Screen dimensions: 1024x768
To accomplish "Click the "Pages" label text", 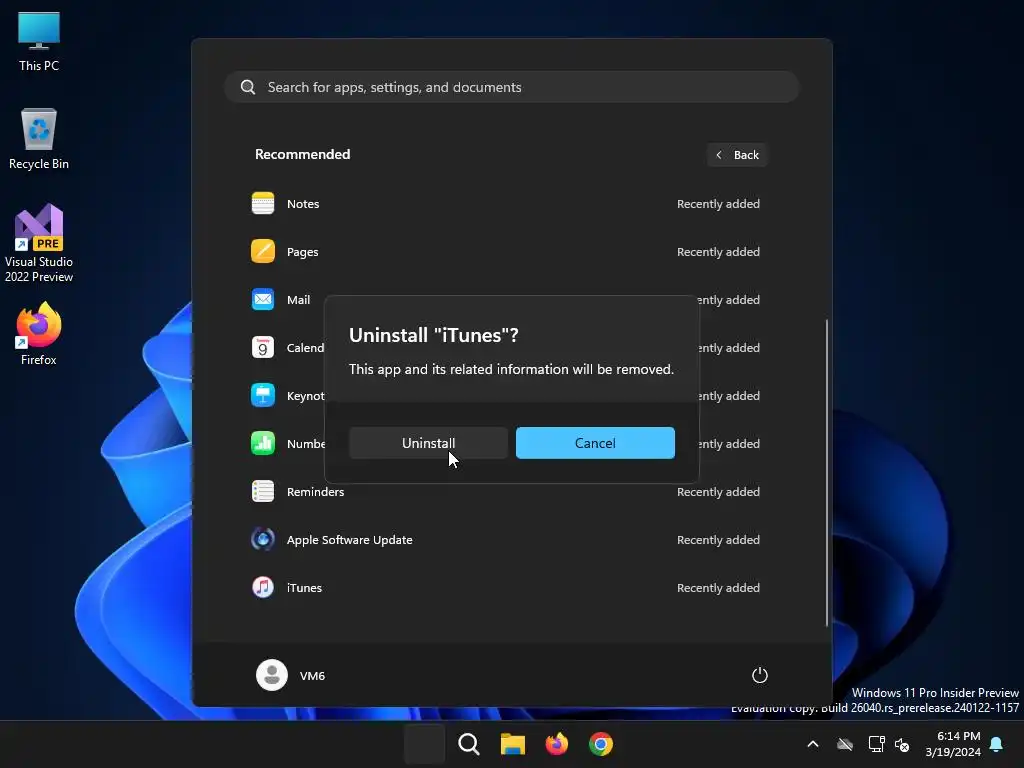I will coord(302,252).
